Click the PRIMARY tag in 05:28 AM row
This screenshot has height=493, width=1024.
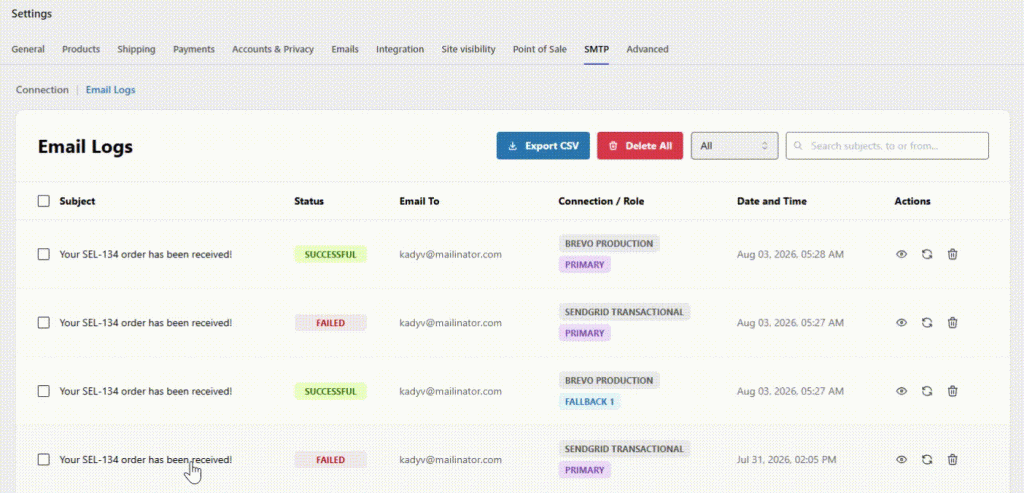pos(584,264)
